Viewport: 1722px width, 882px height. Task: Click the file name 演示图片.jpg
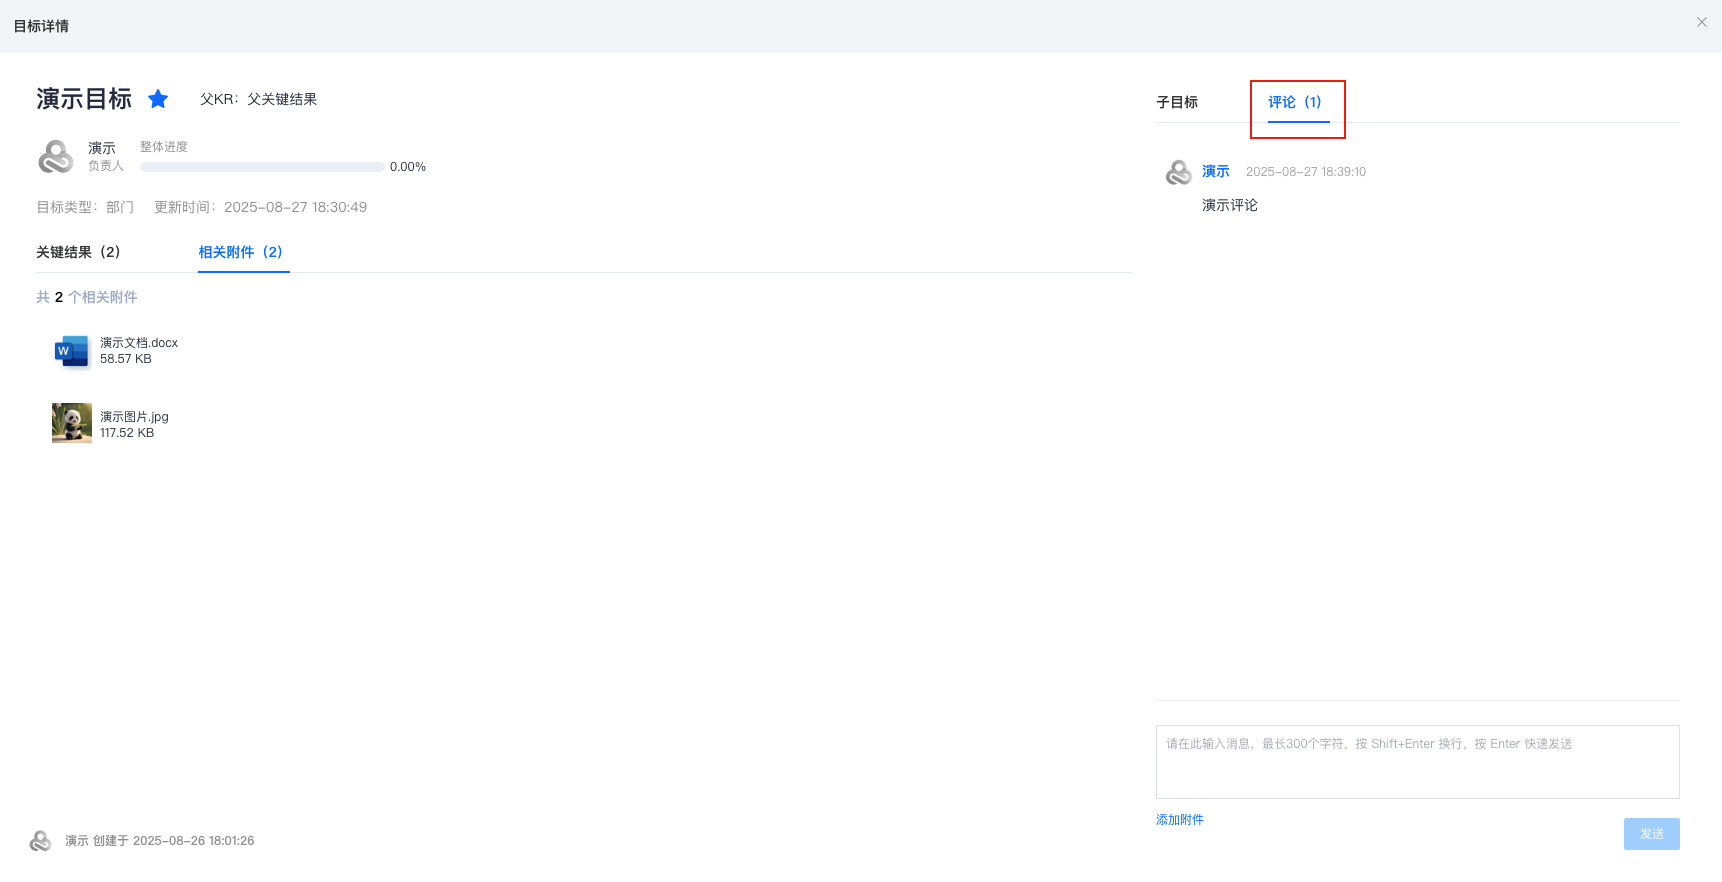(134, 417)
